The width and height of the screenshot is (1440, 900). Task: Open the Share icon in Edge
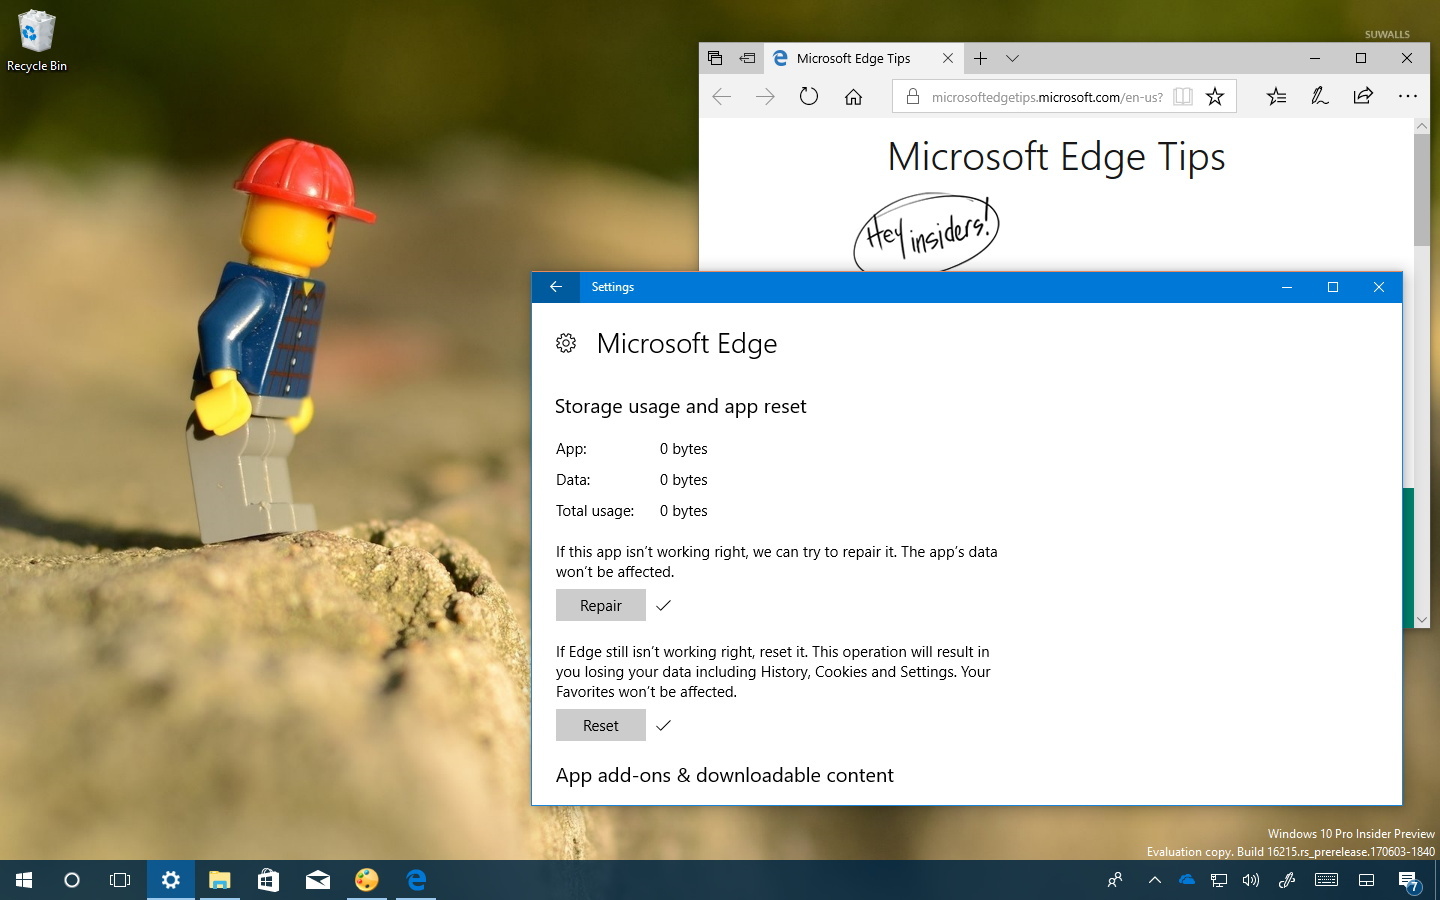pos(1363,96)
